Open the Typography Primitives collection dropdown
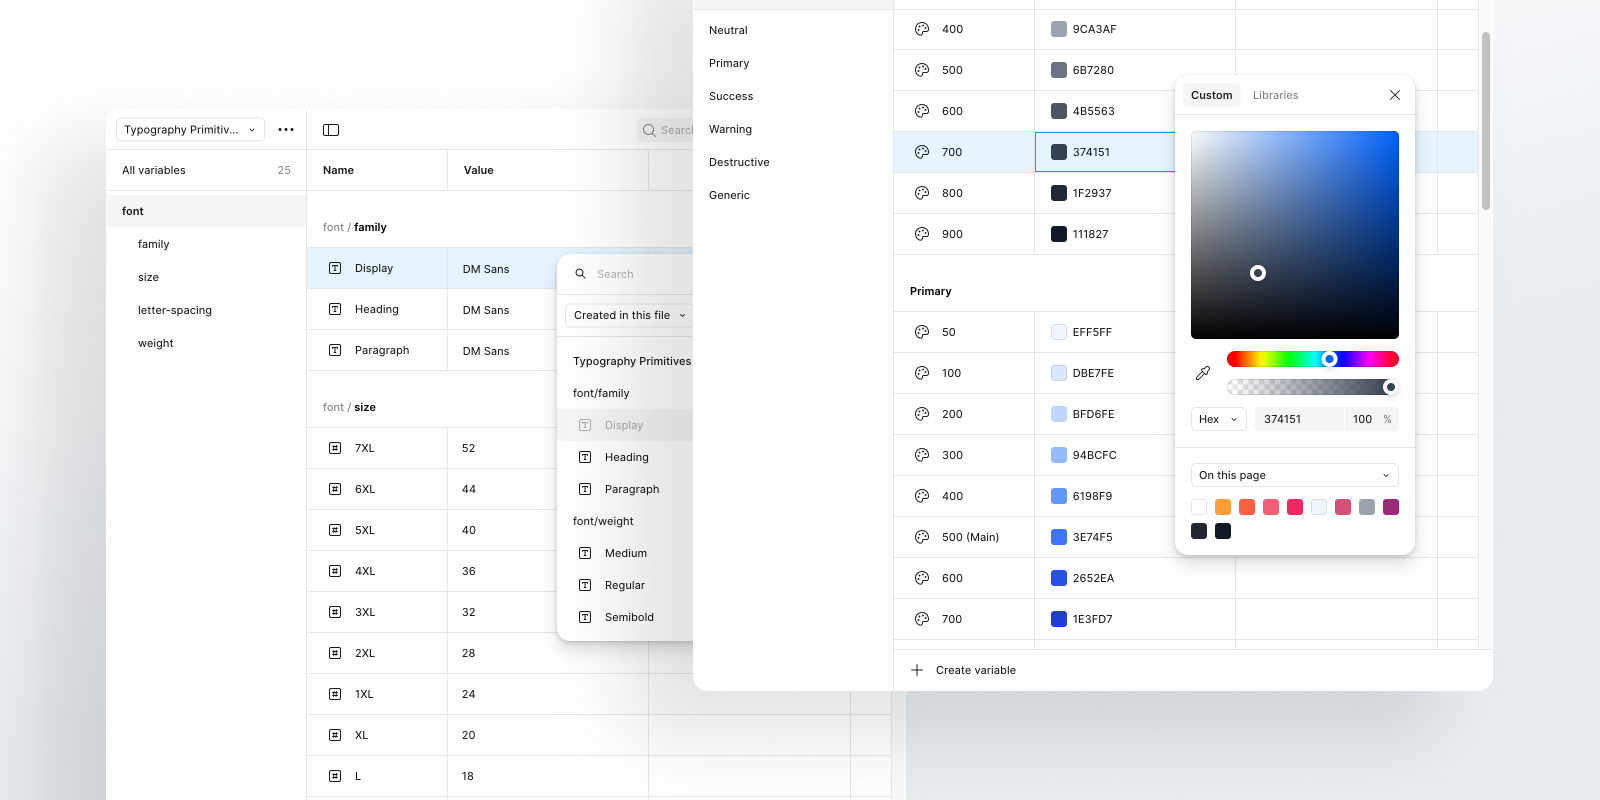Screen dimensions: 1600x800 (x=190, y=130)
